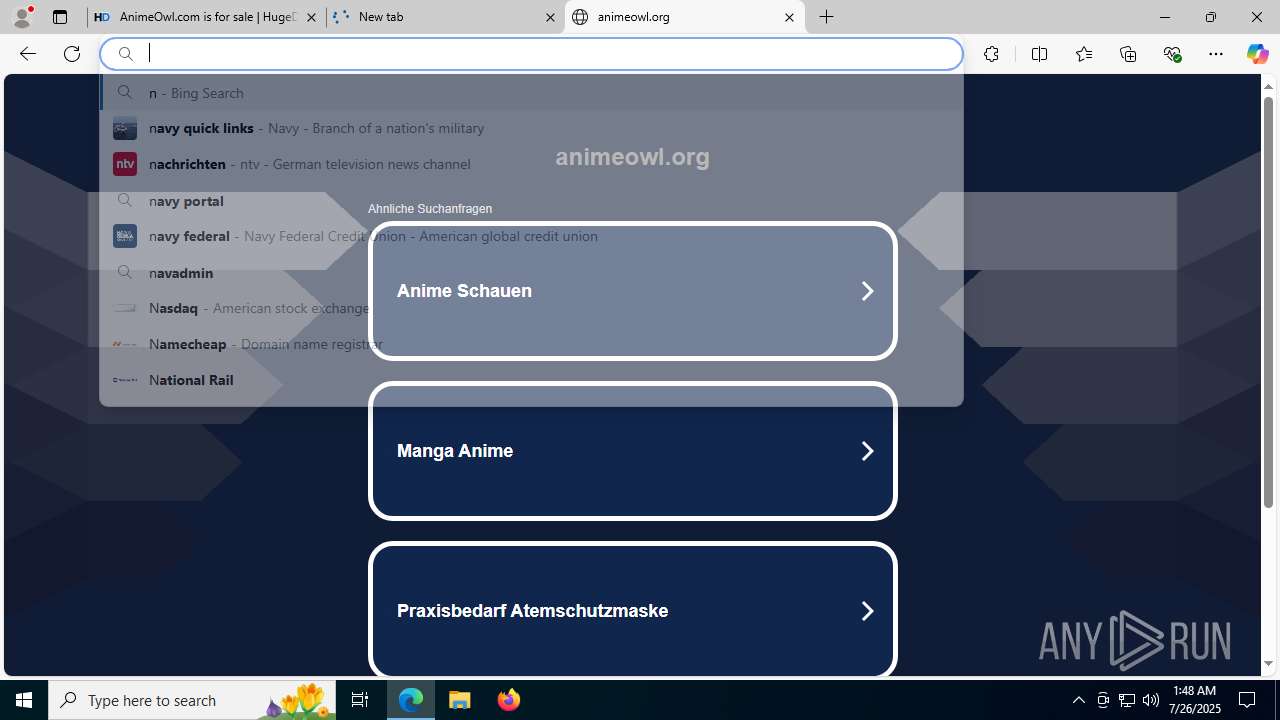Select 'National Rail' suggestion

[x=531, y=380]
